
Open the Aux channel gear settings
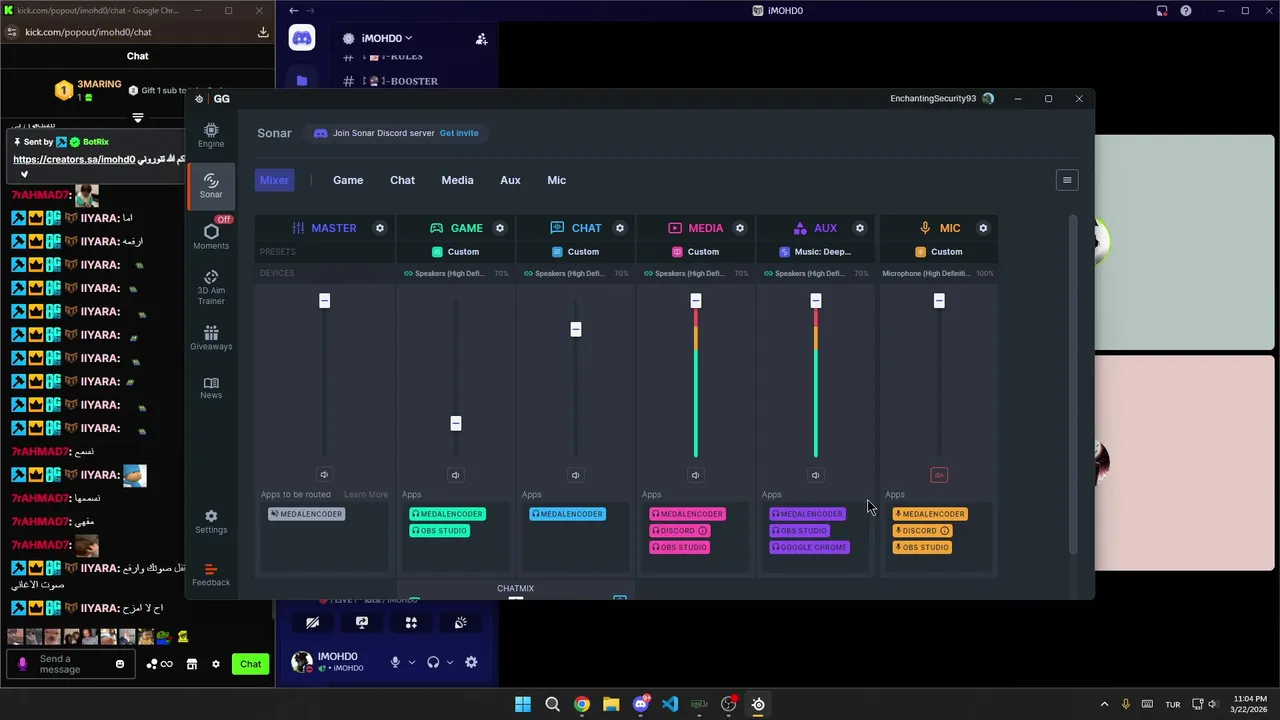click(x=860, y=228)
